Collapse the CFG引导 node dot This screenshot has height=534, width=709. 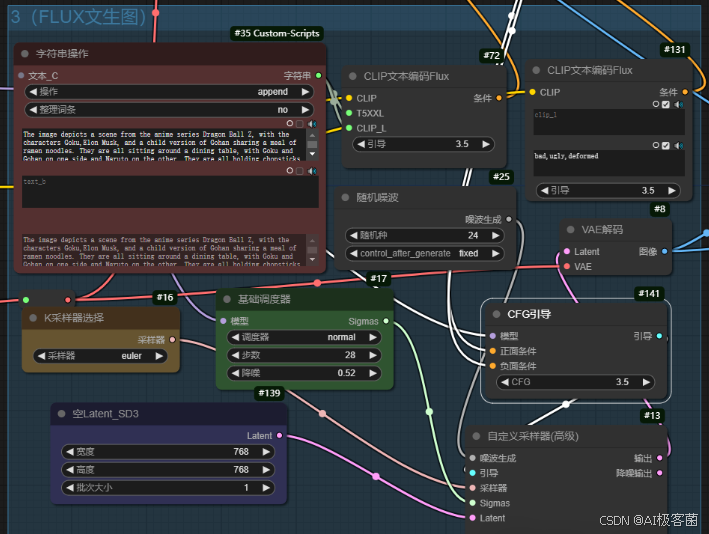coord(496,314)
